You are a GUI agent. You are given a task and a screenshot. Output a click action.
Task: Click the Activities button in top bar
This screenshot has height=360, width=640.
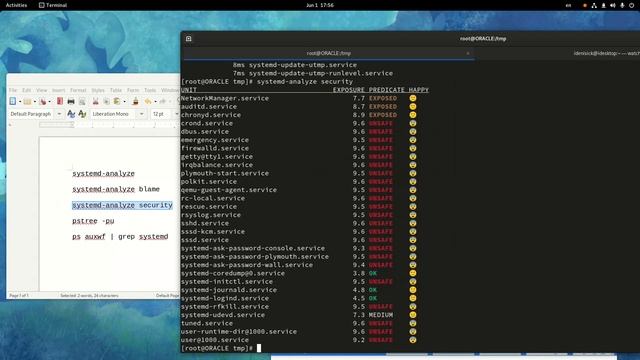coord(16,5)
